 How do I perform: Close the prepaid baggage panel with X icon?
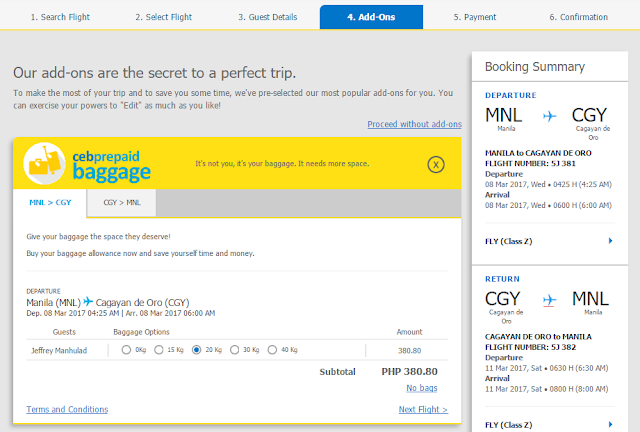point(436,165)
